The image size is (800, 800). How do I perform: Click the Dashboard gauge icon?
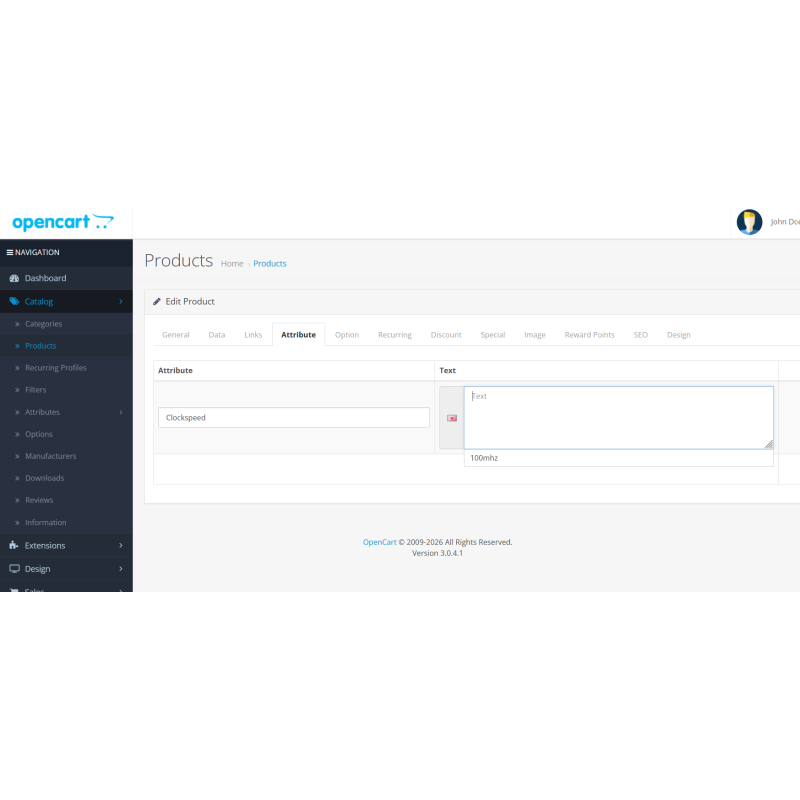pyautogui.click(x=14, y=278)
